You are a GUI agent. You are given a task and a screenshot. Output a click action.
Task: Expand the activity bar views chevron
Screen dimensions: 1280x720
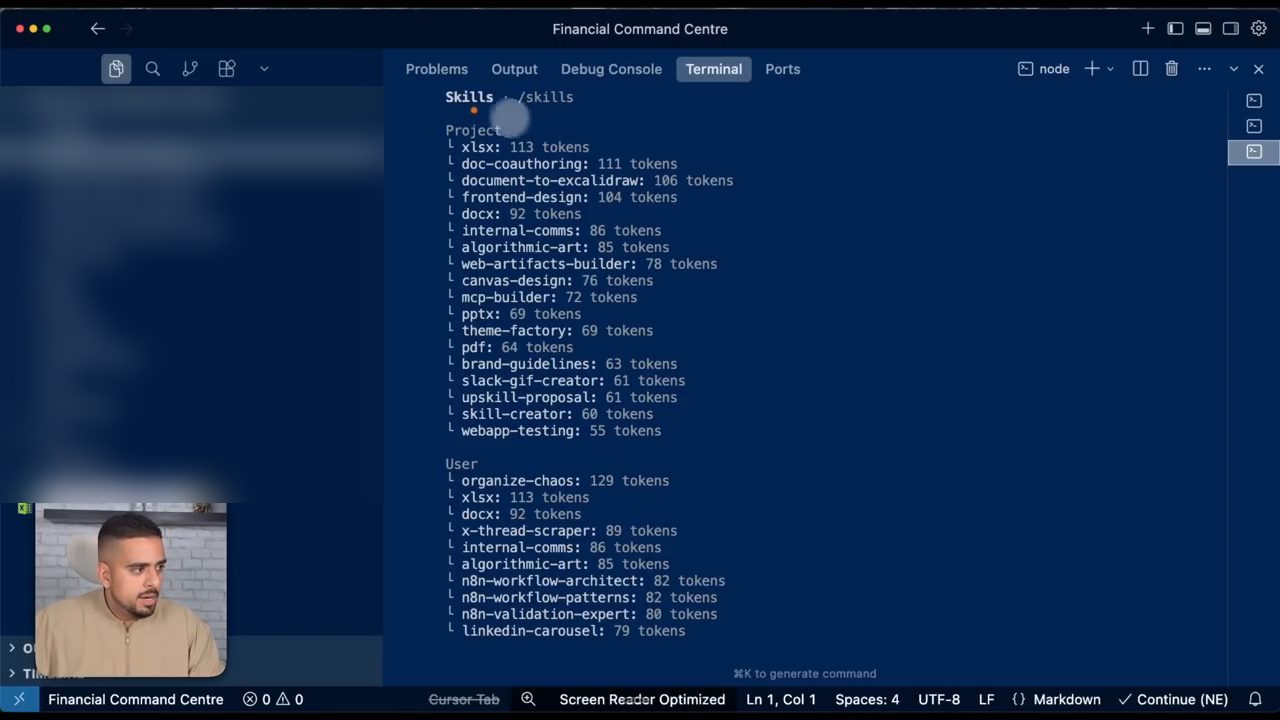[264, 69]
